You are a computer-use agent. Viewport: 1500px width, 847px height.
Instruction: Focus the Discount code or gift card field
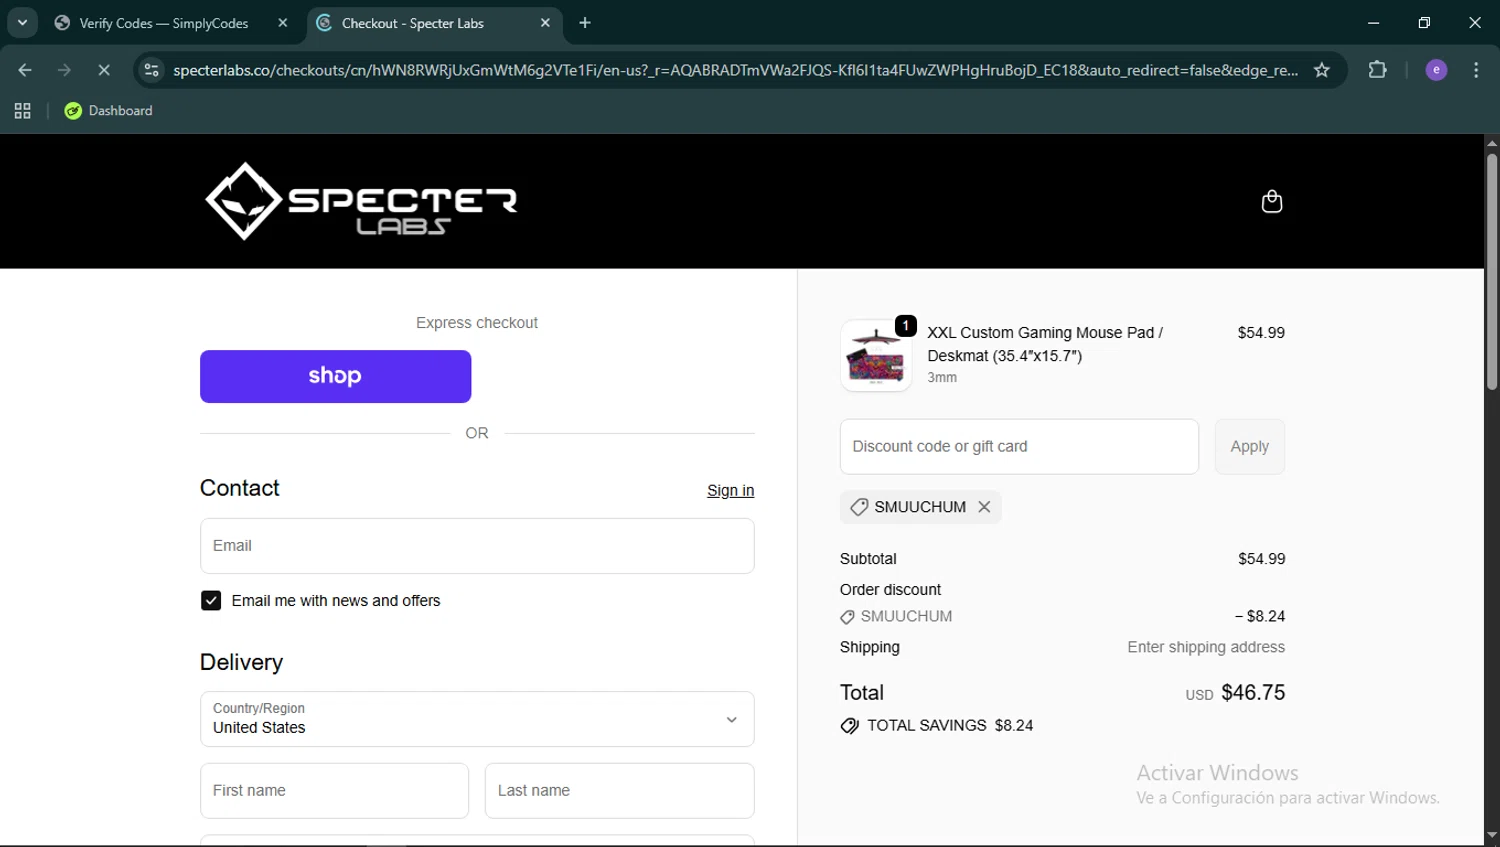1019,447
